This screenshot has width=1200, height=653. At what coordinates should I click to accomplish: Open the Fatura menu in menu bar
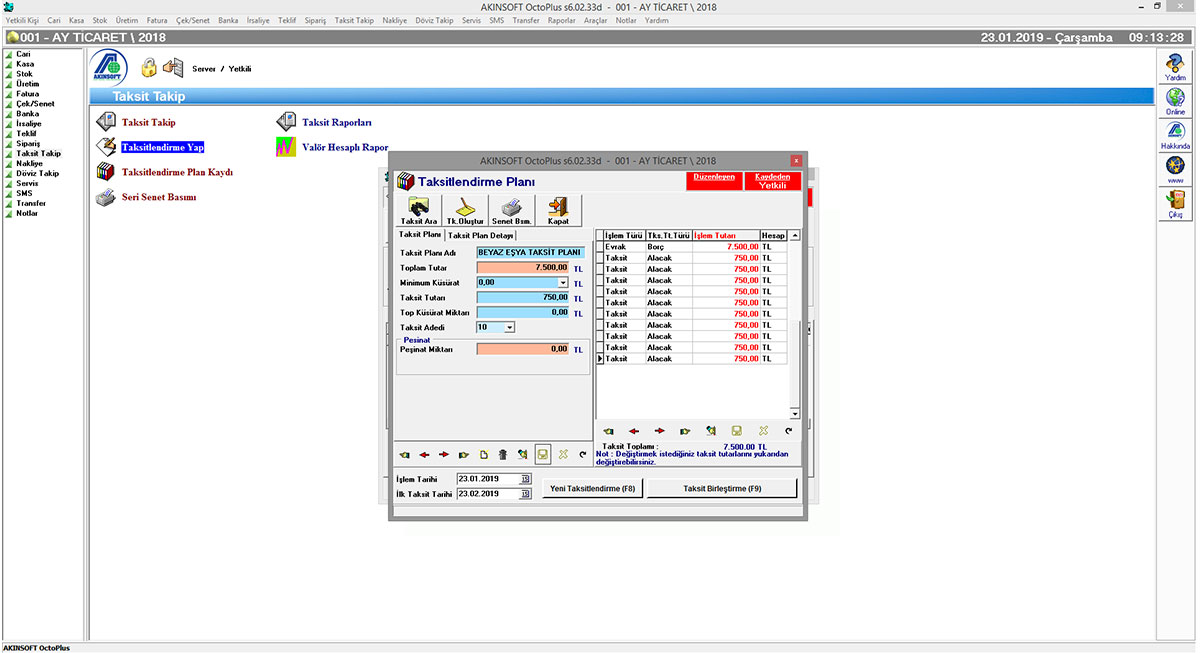pyautogui.click(x=157, y=20)
